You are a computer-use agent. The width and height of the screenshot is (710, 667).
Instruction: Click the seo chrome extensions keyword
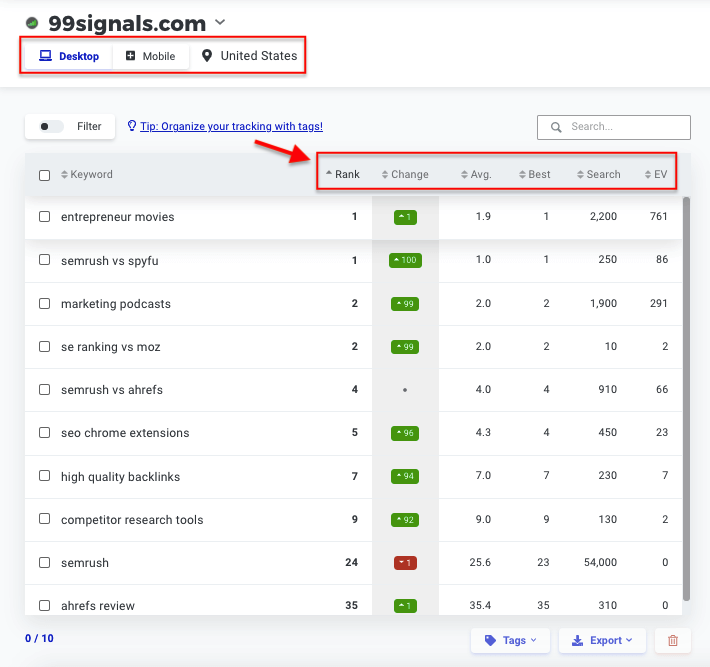[x=125, y=433]
